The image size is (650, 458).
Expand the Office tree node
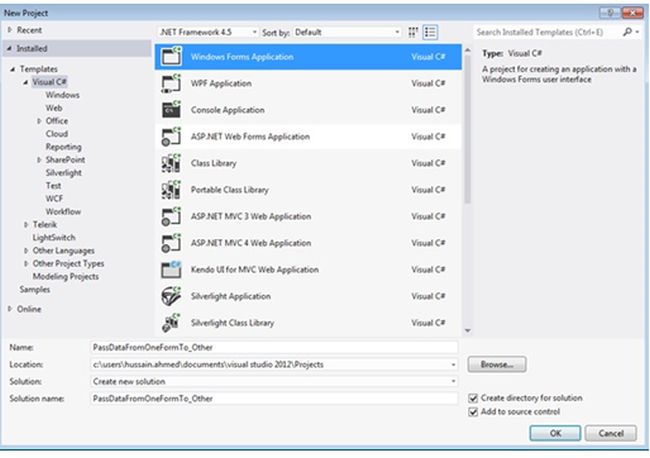(x=39, y=121)
